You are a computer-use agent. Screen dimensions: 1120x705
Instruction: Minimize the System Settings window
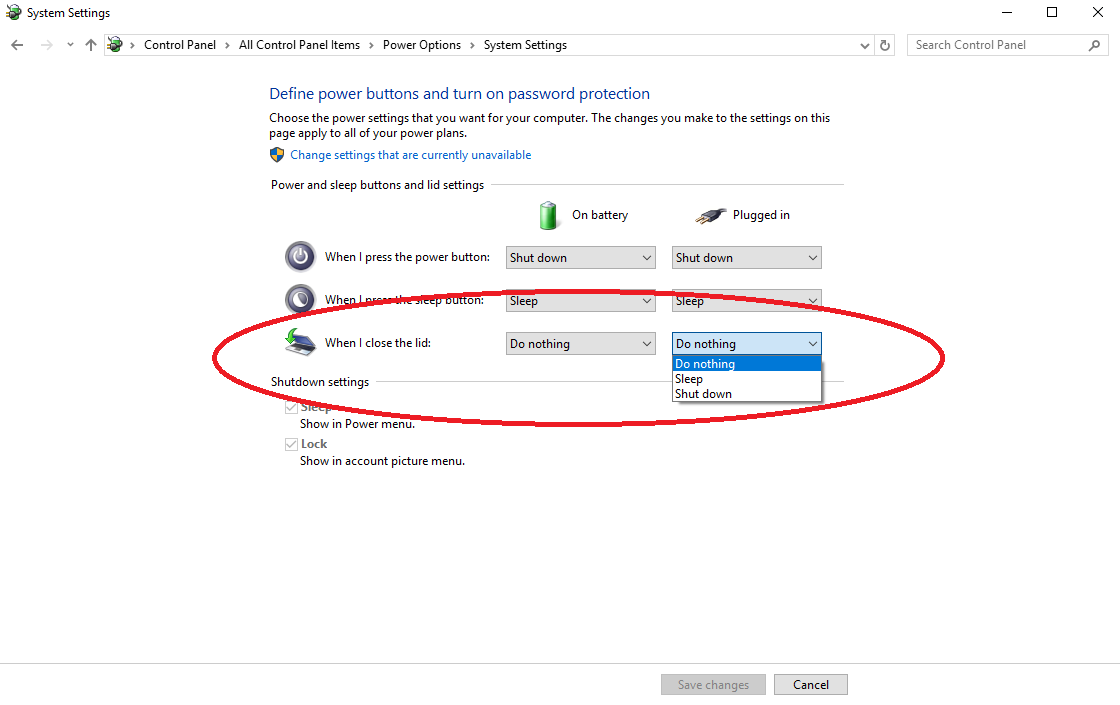click(1007, 12)
